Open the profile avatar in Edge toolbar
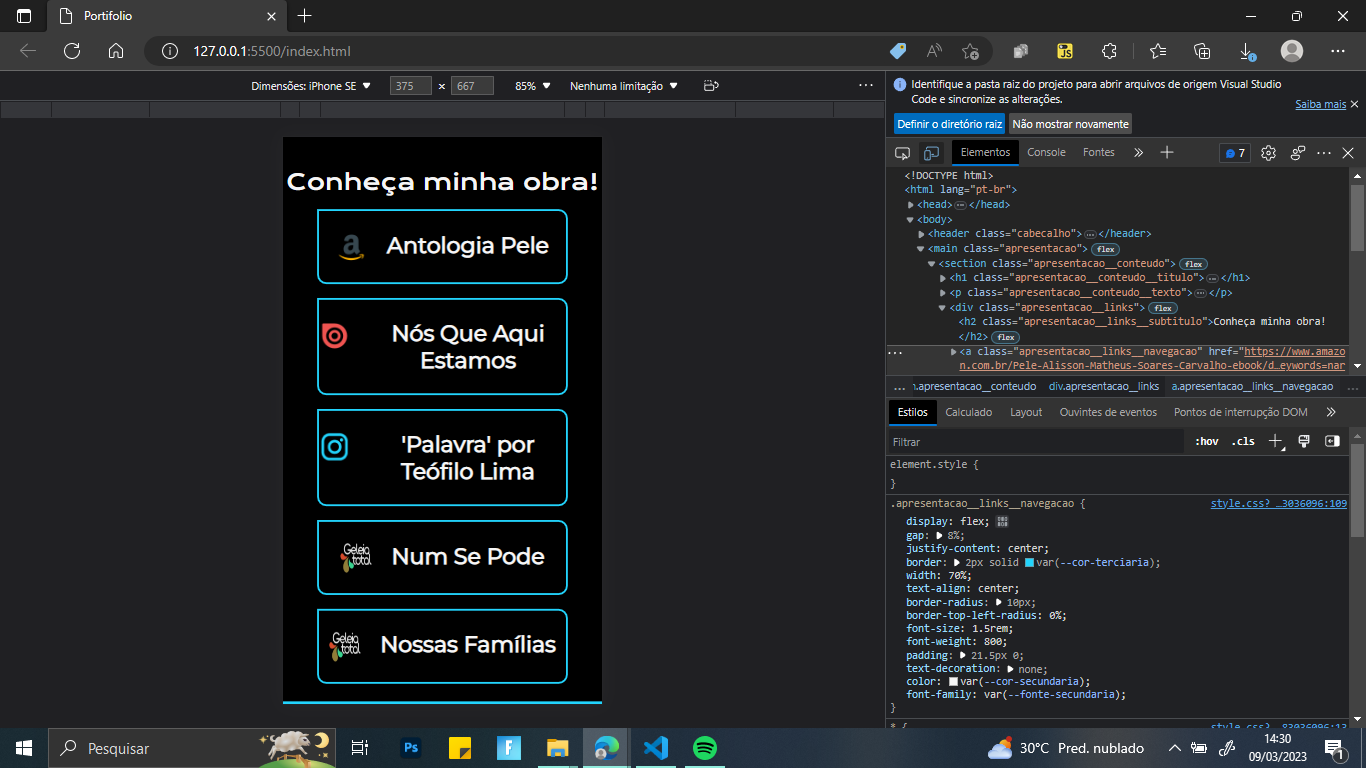The image size is (1366, 768). pyautogui.click(x=1292, y=51)
